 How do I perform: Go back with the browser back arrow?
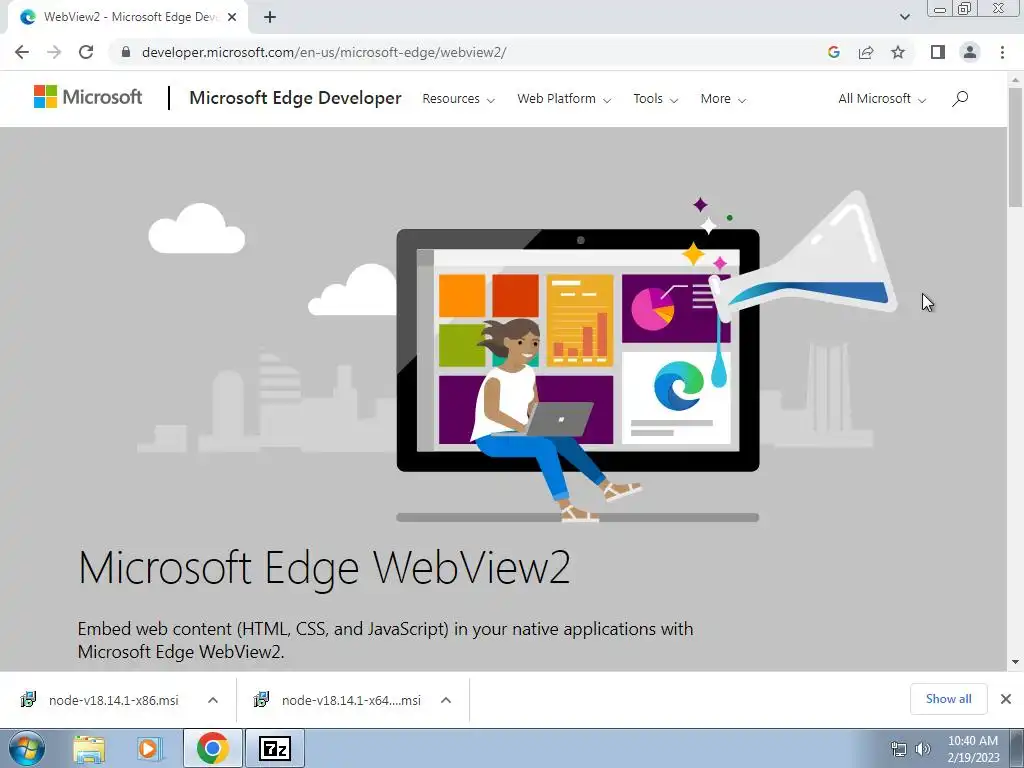click(22, 52)
